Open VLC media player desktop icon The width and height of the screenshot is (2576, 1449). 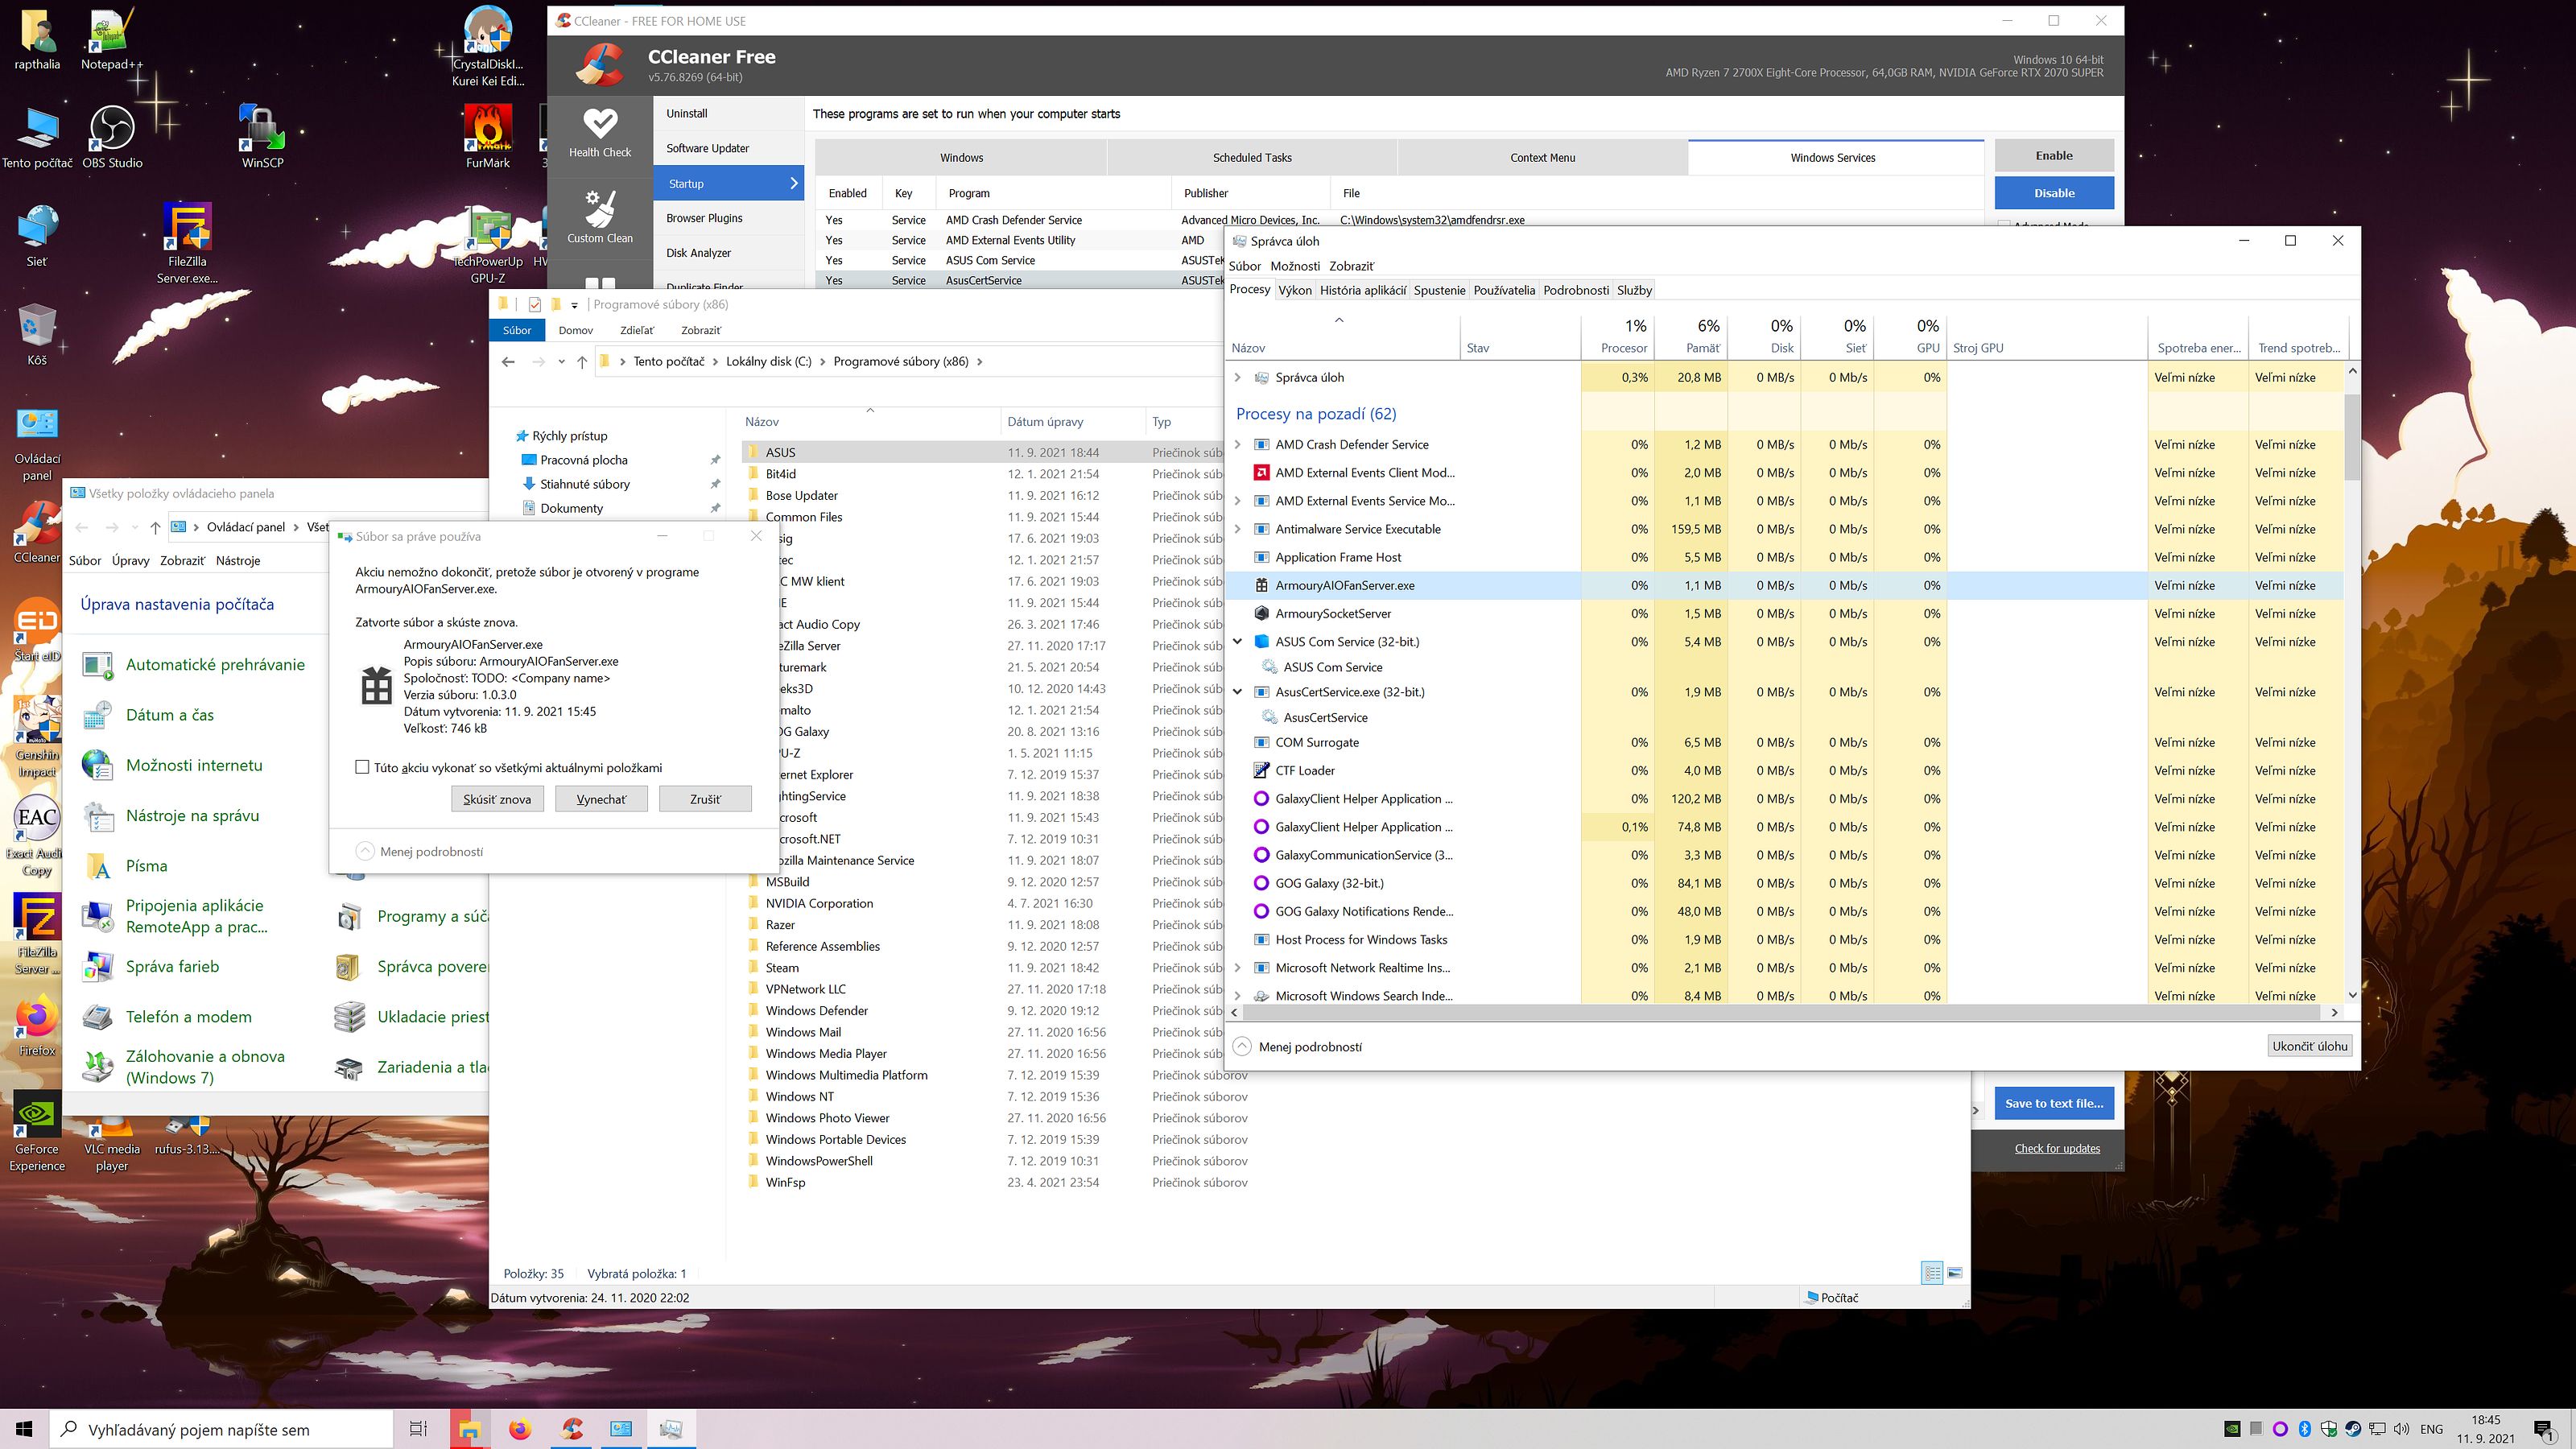tap(112, 1142)
